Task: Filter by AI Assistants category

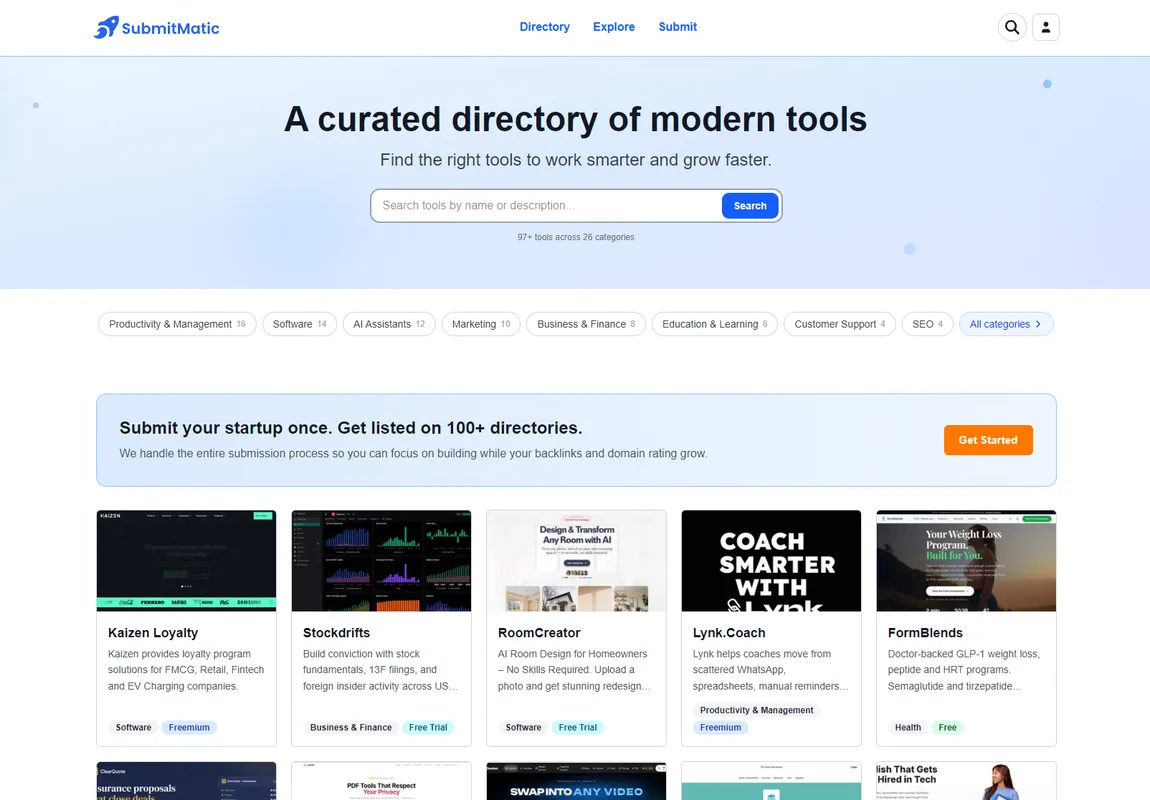Action: click(x=389, y=324)
